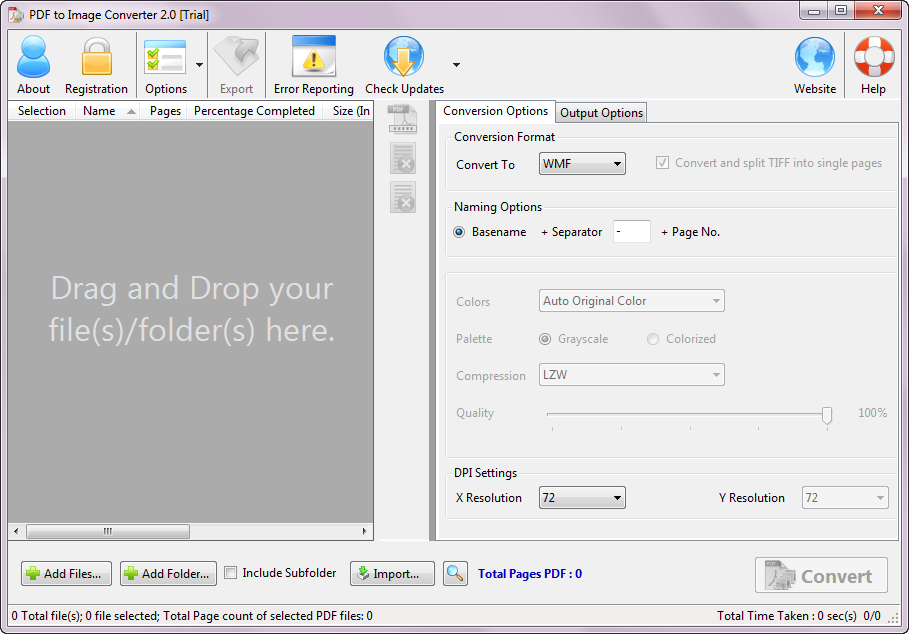Open the X Resolution dropdown
Screen dimensions: 909x634
pos(582,498)
